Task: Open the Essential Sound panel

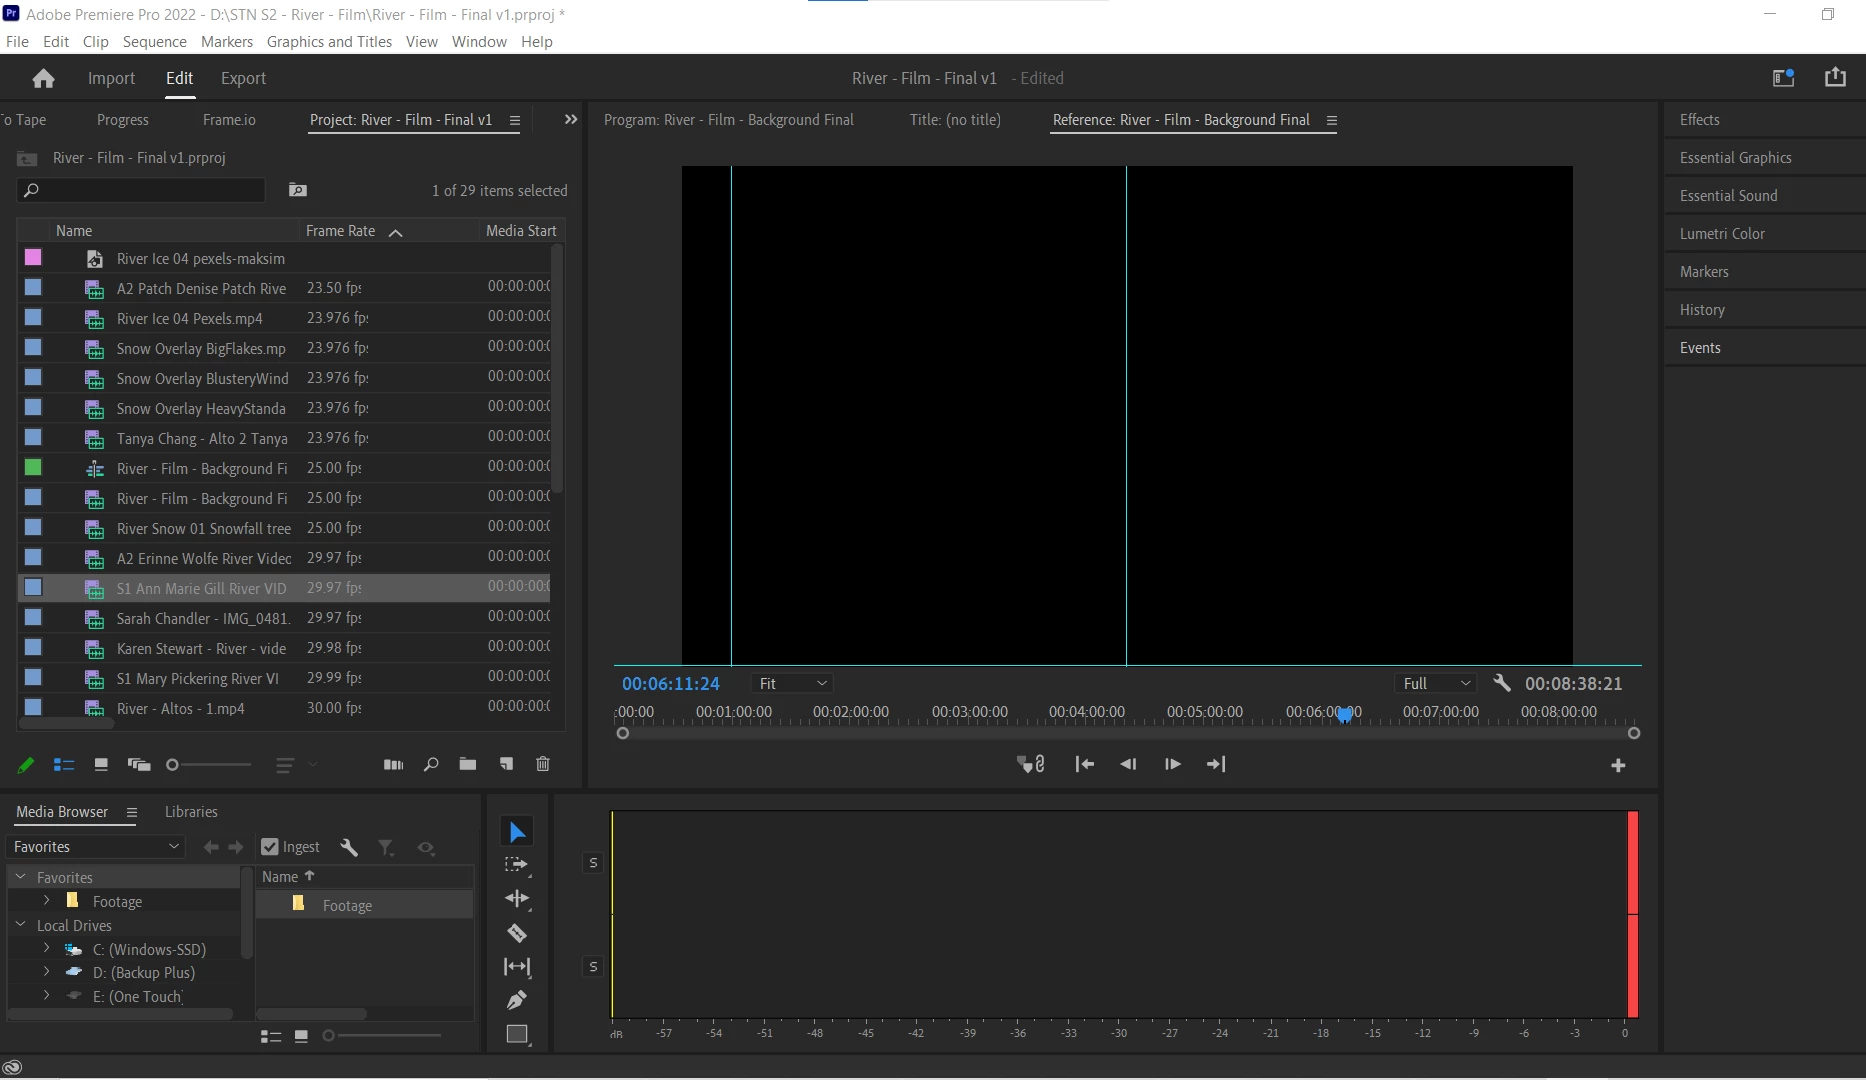Action: tap(1728, 195)
